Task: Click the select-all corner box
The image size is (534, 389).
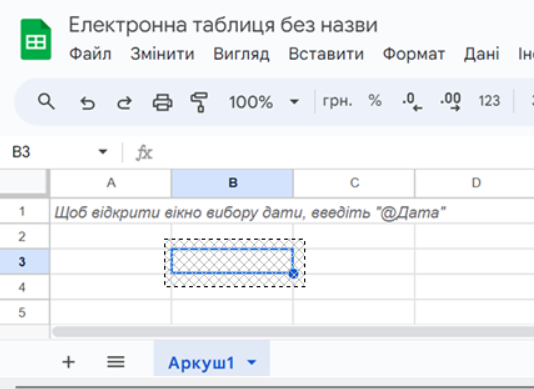Action: tap(24, 183)
